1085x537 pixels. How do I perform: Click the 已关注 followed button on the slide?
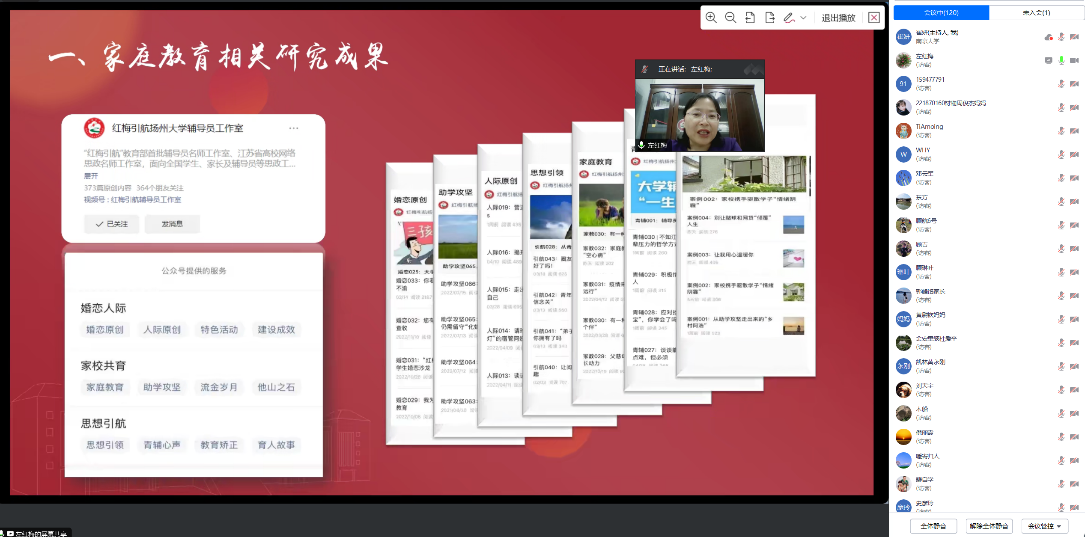click(110, 224)
